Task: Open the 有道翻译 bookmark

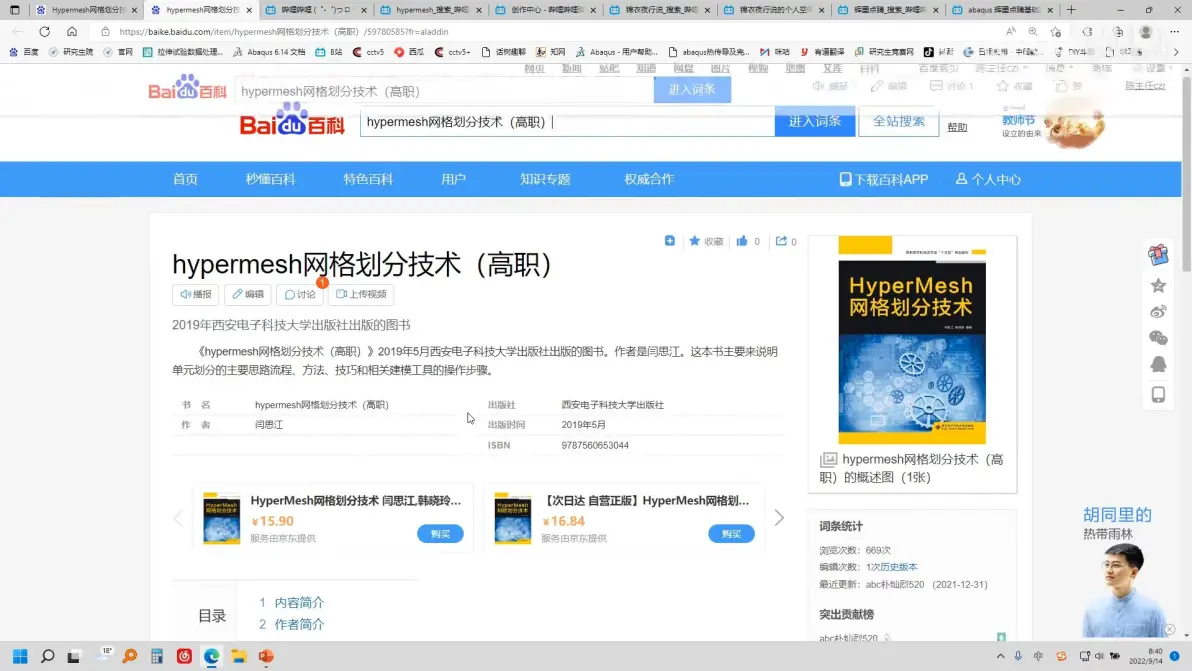Action: coord(822,52)
